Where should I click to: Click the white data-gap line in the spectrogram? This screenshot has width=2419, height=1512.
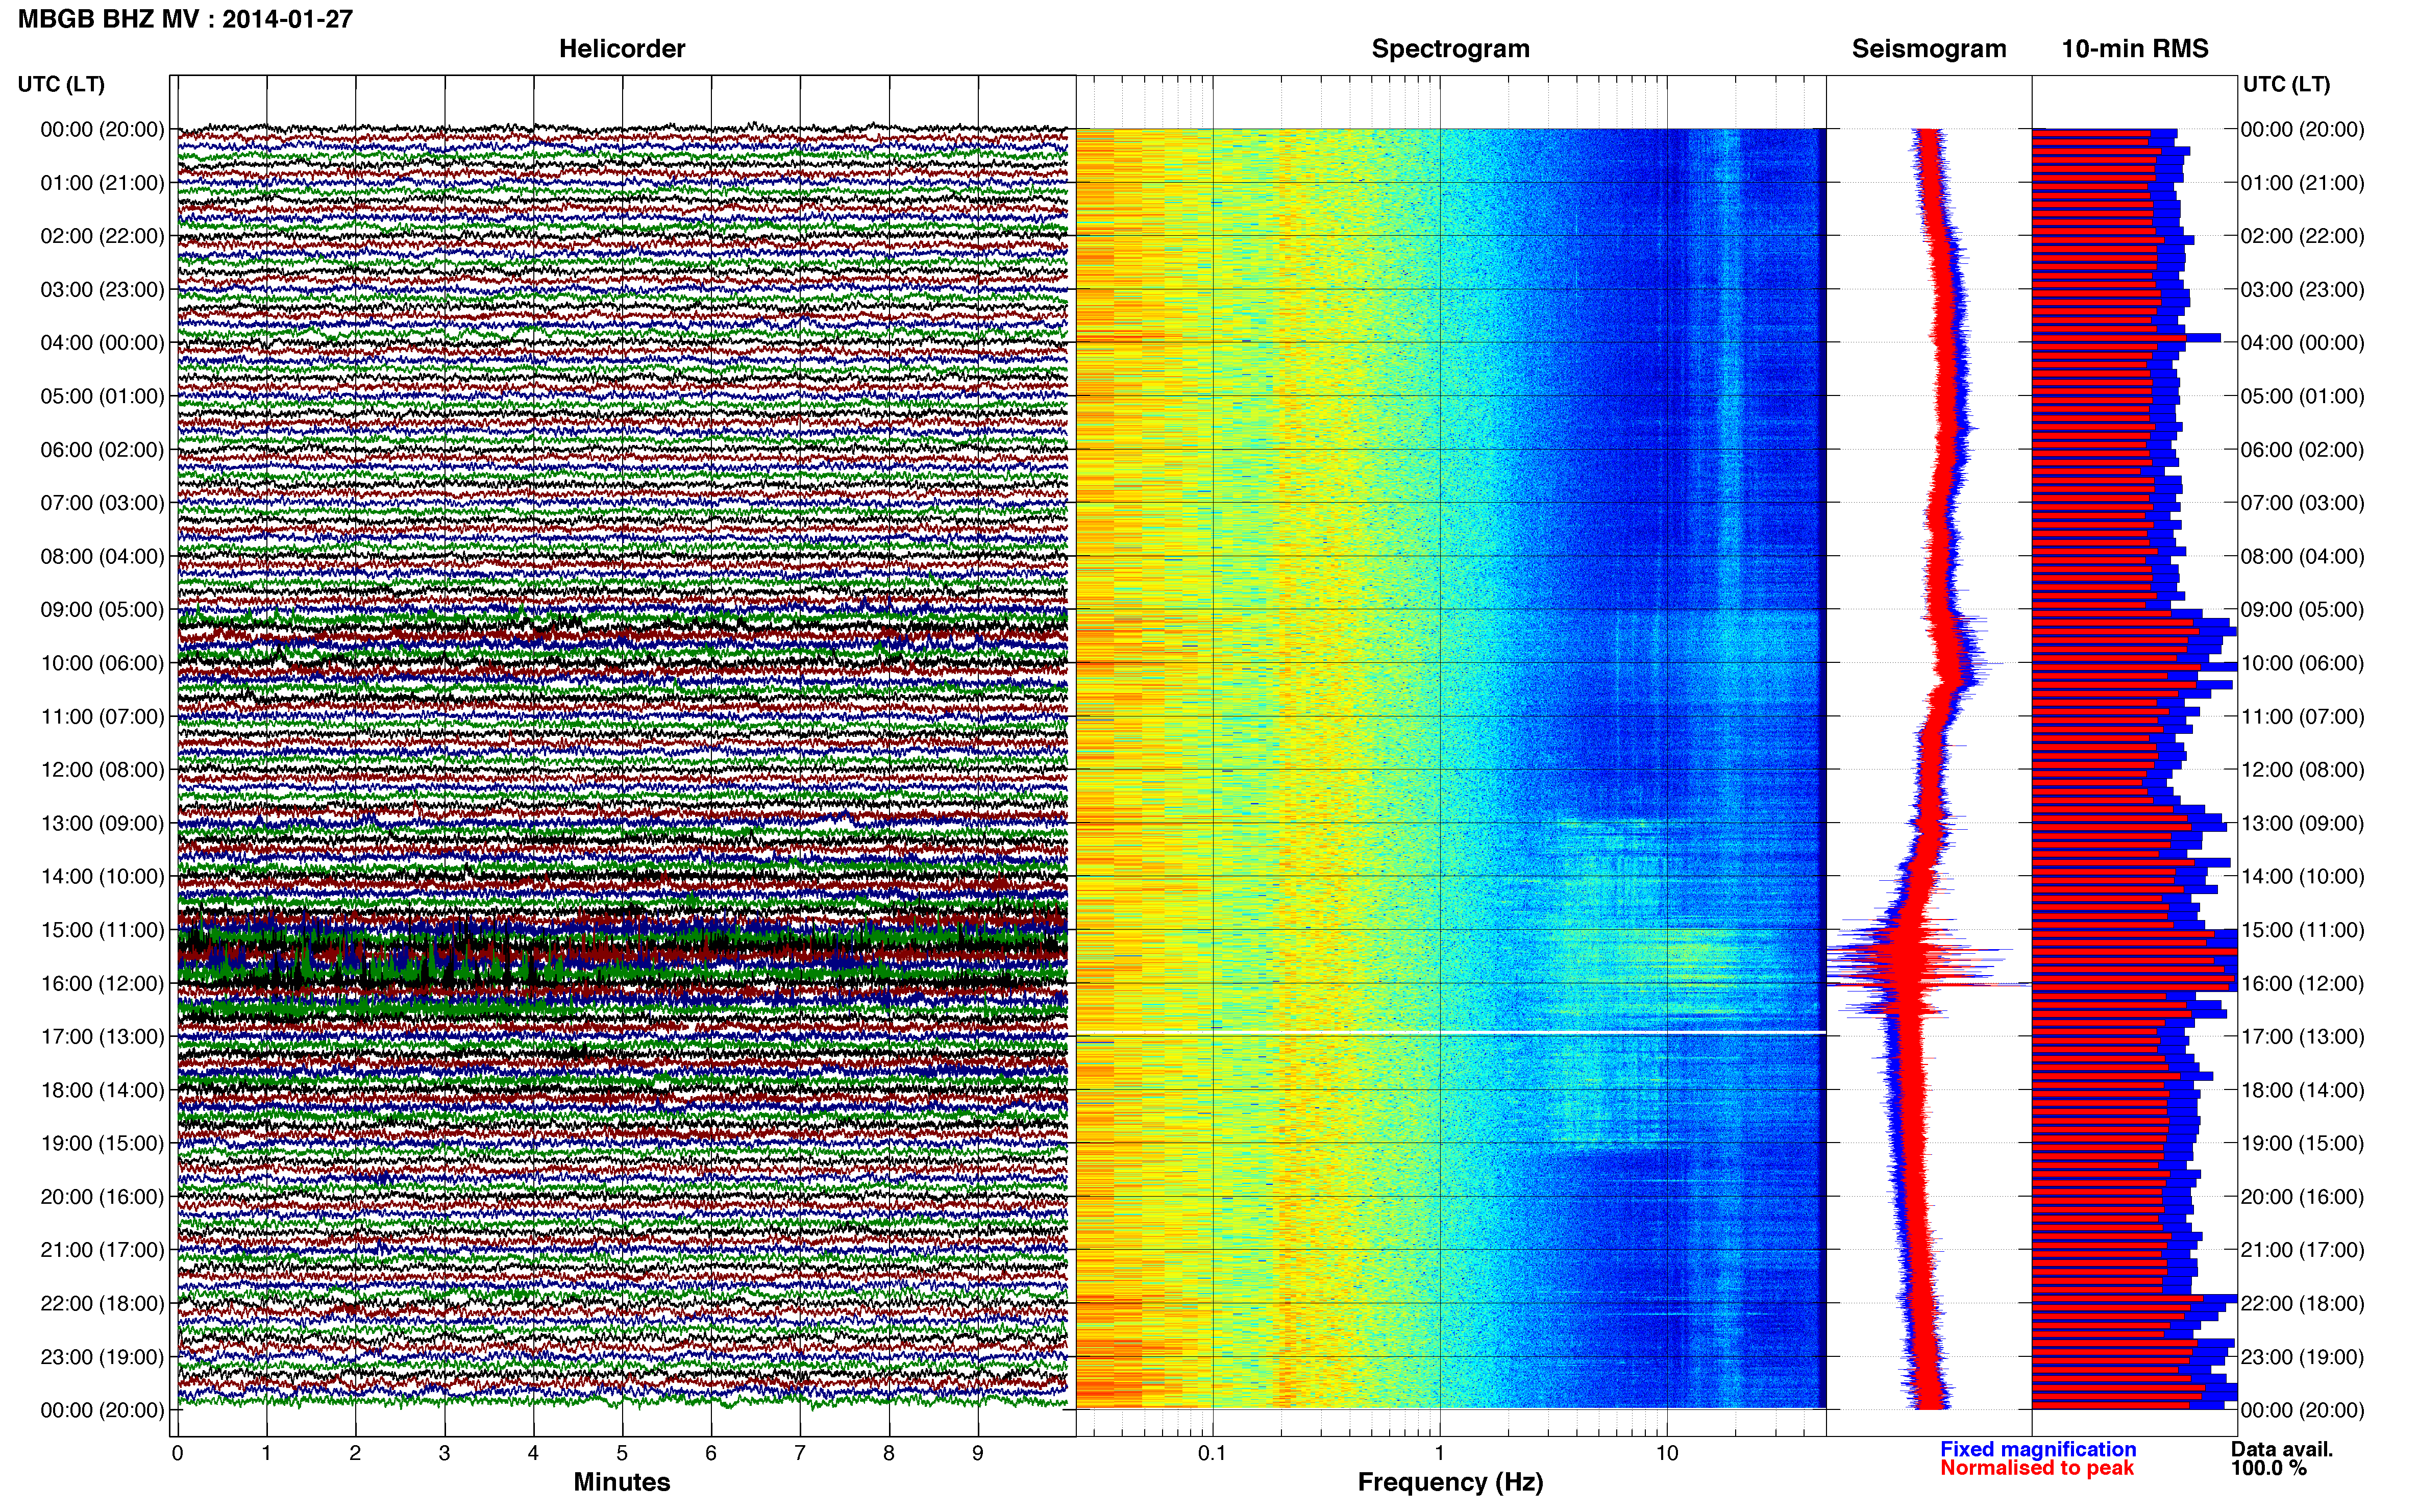(1451, 1032)
